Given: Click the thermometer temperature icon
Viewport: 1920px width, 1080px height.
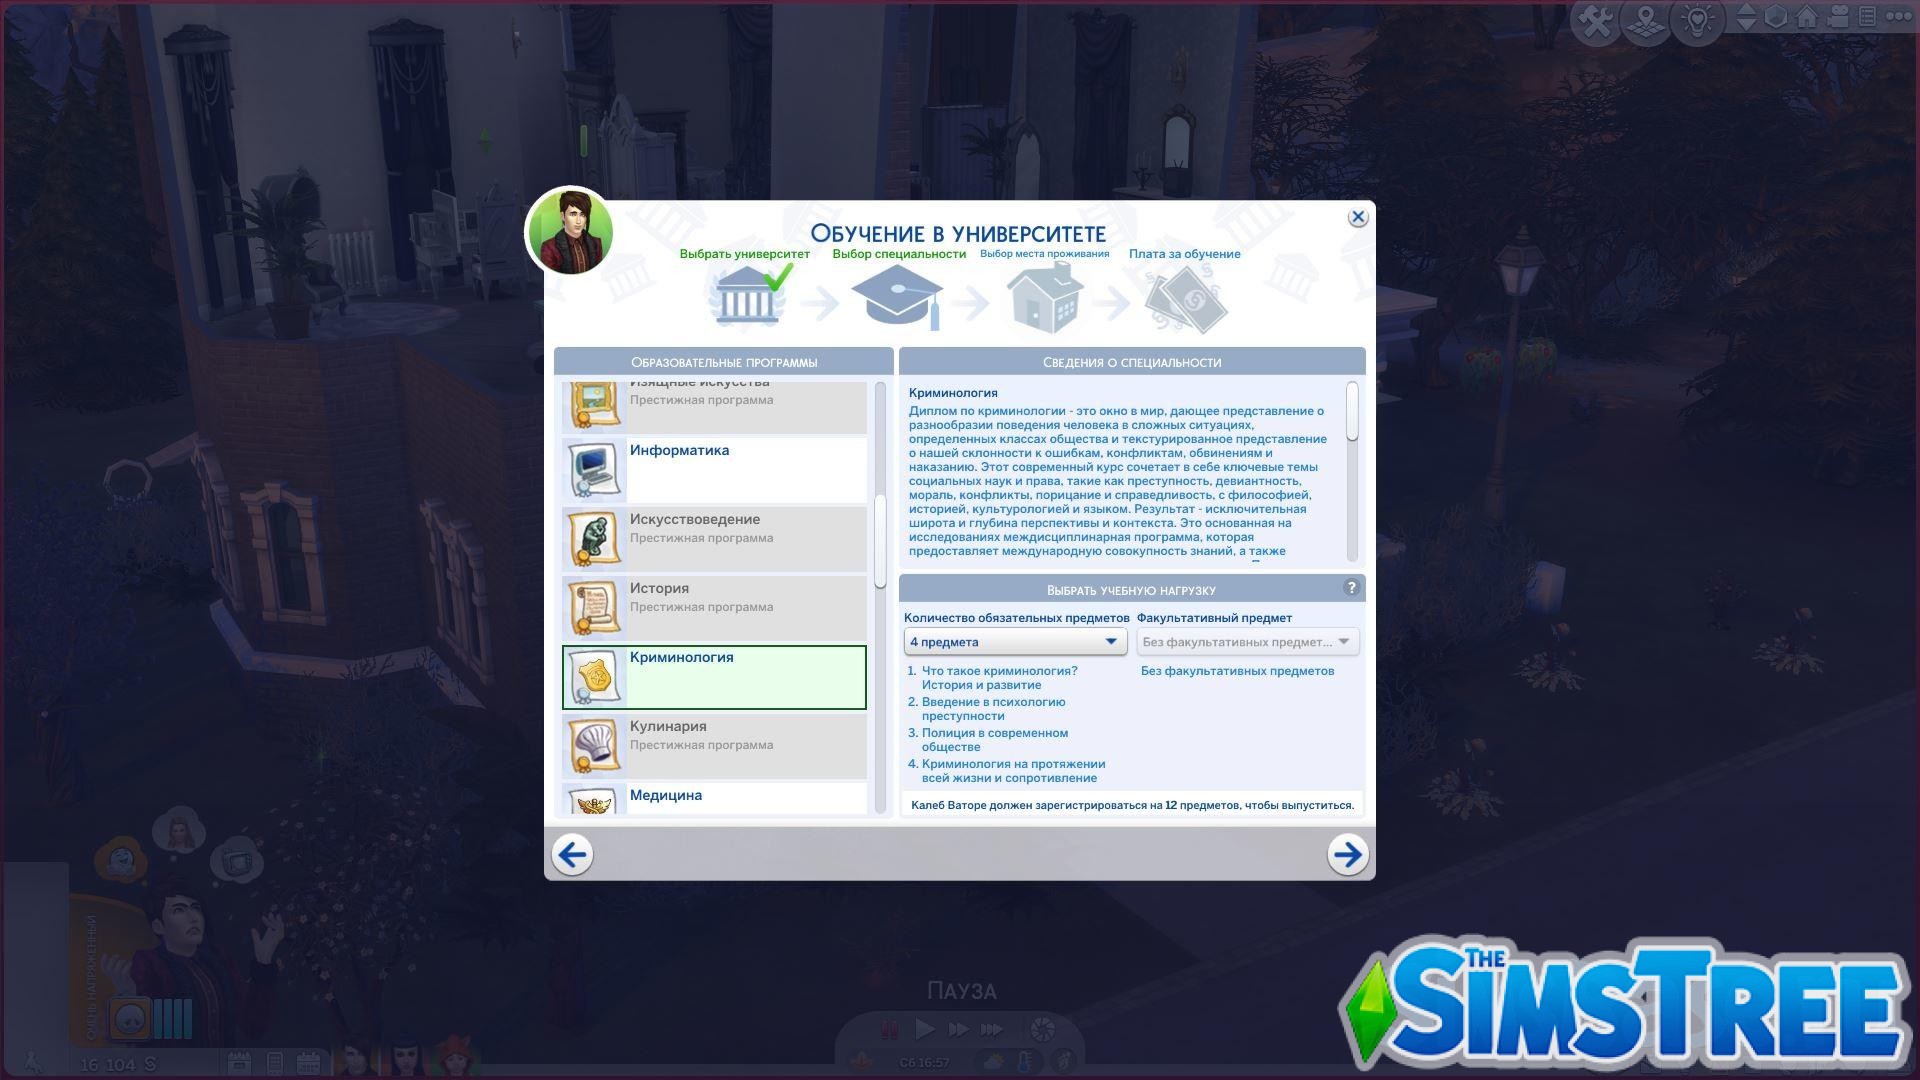Looking at the screenshot, I should [1026, 1062].
